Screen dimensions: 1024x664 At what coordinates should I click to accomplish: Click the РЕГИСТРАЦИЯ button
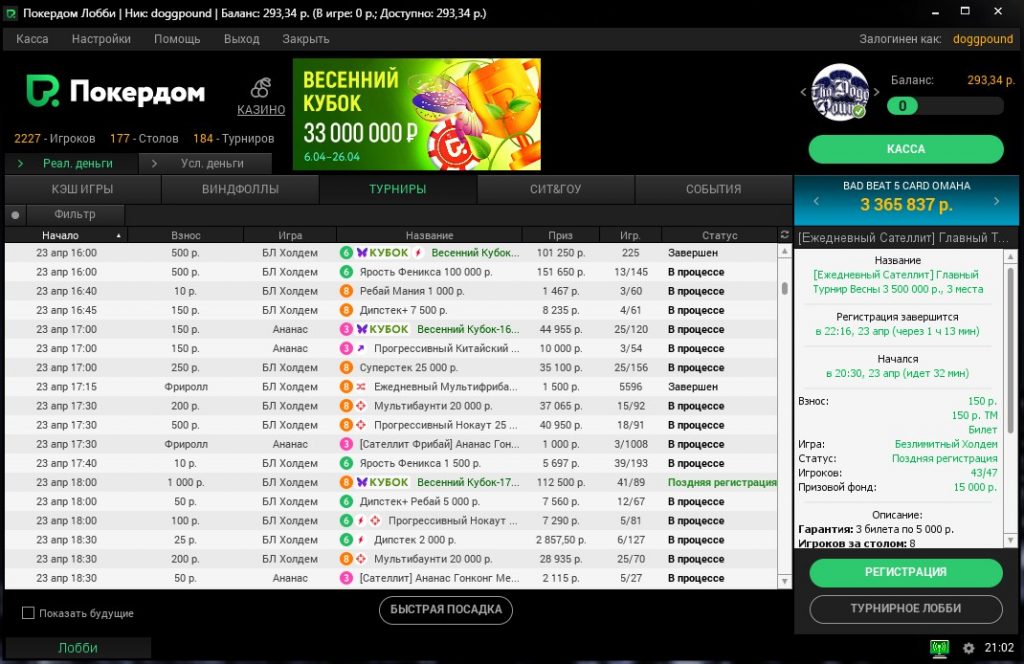906,572
